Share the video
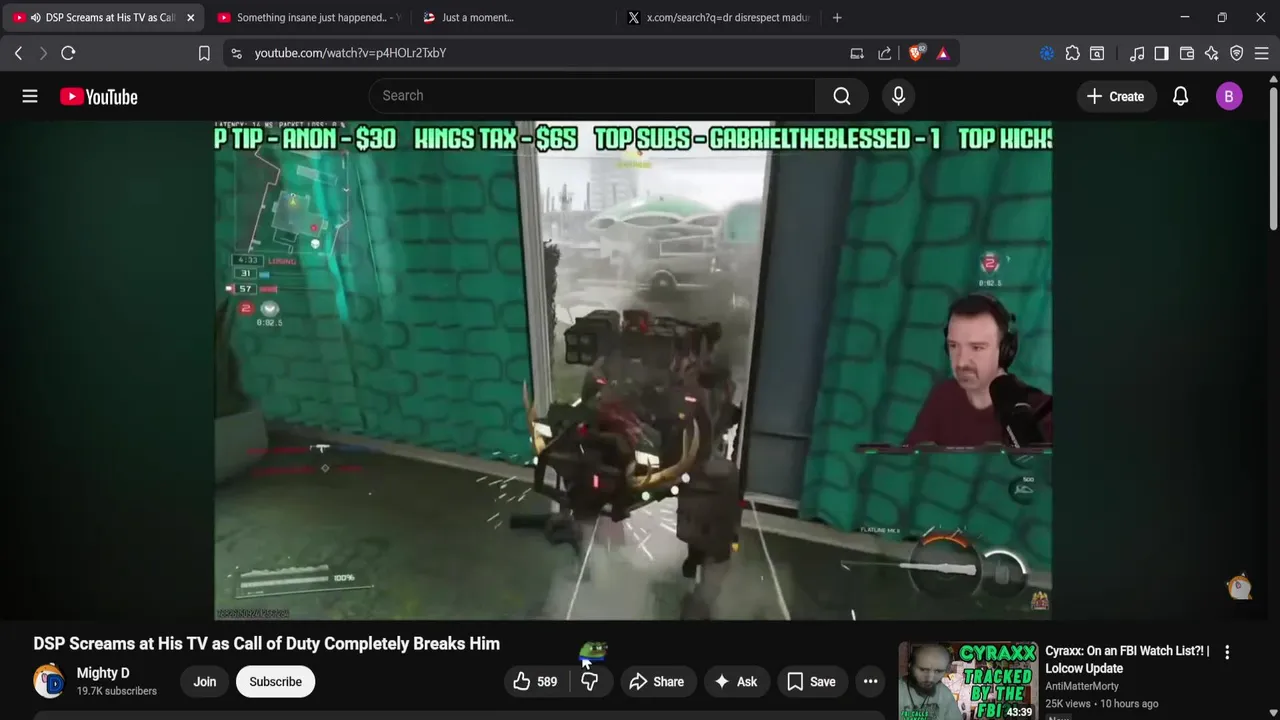1280x720 pixels. pos(657,682)
